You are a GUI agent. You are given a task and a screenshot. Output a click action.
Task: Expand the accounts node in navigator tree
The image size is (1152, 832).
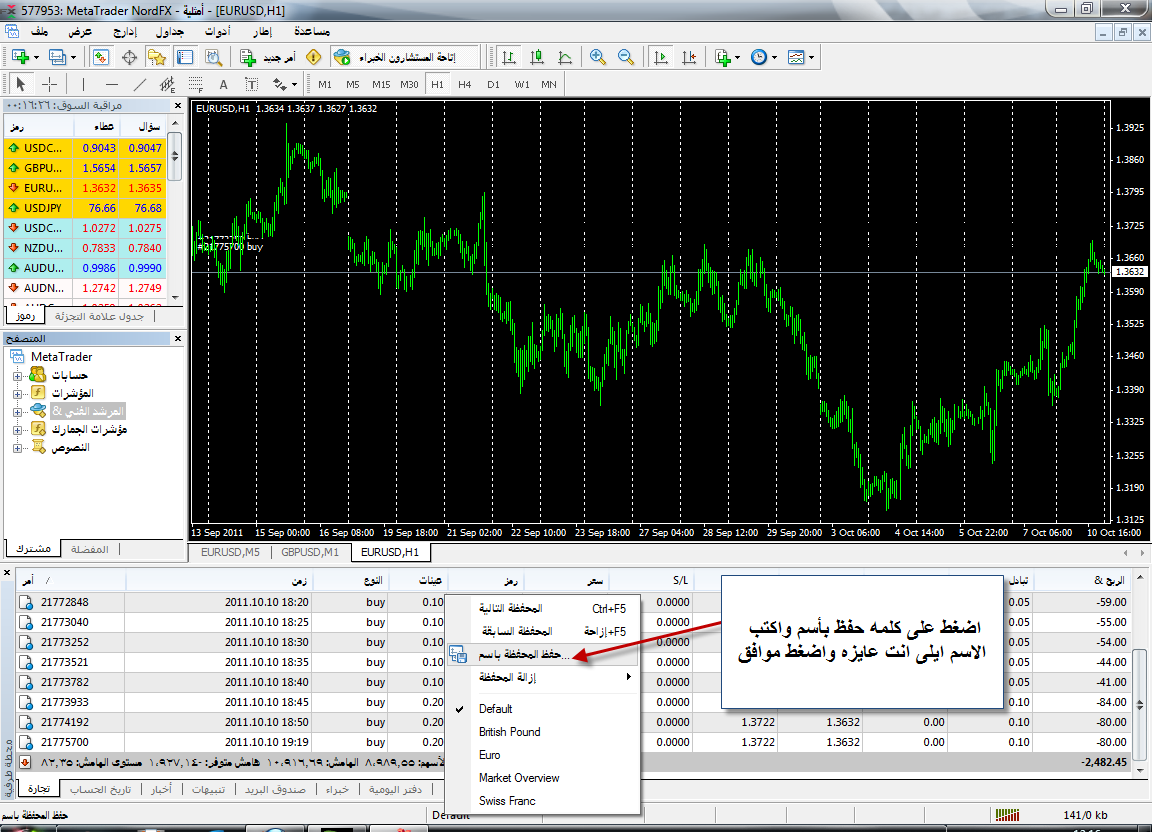(18, 375)
